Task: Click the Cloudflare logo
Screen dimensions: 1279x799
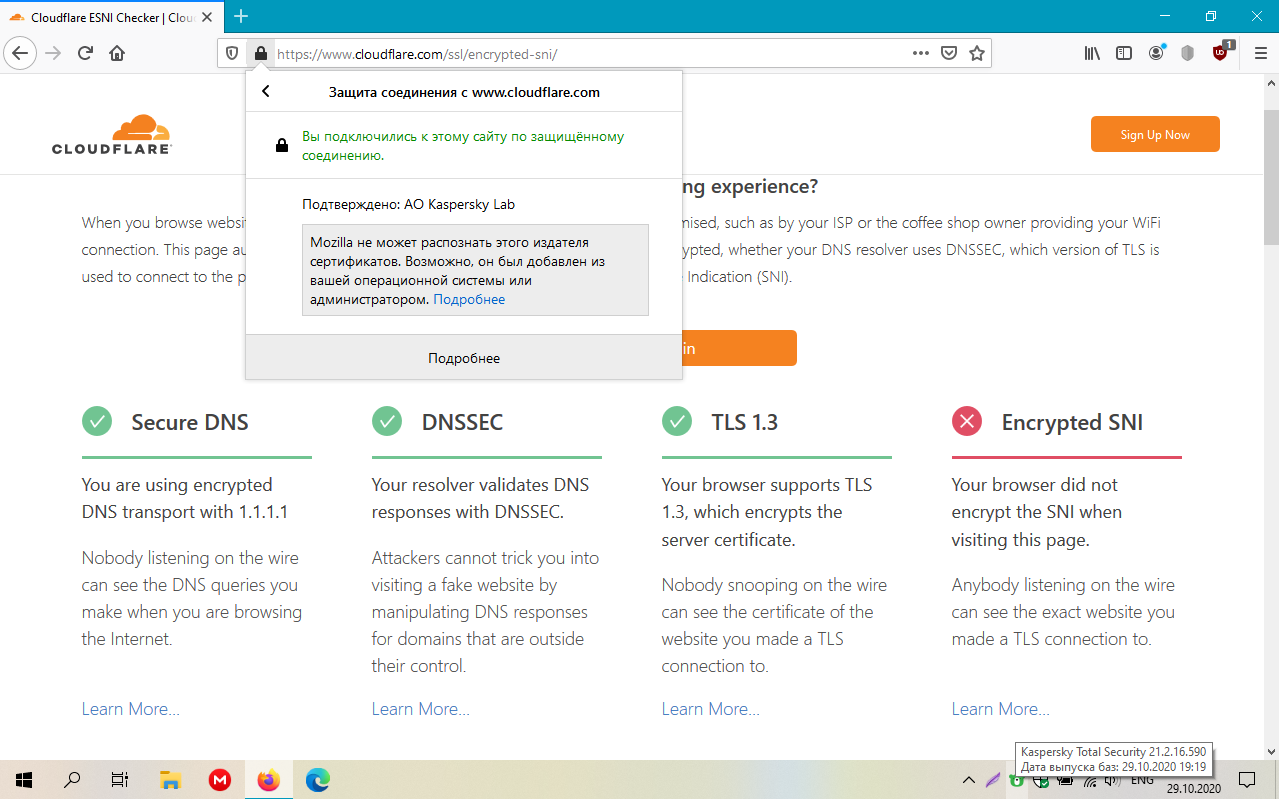Action: click(112, 134)
